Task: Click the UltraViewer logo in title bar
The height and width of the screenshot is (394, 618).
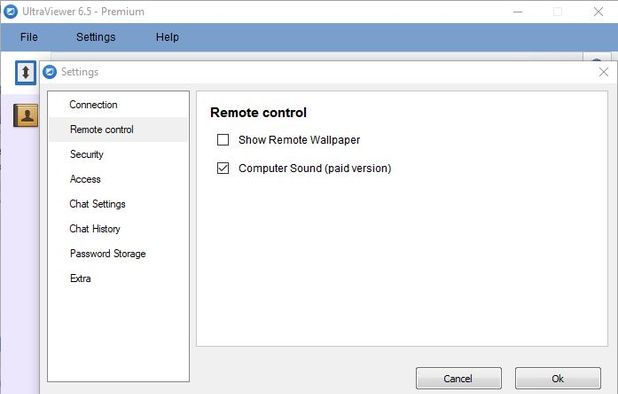Action: coord(10,11)
